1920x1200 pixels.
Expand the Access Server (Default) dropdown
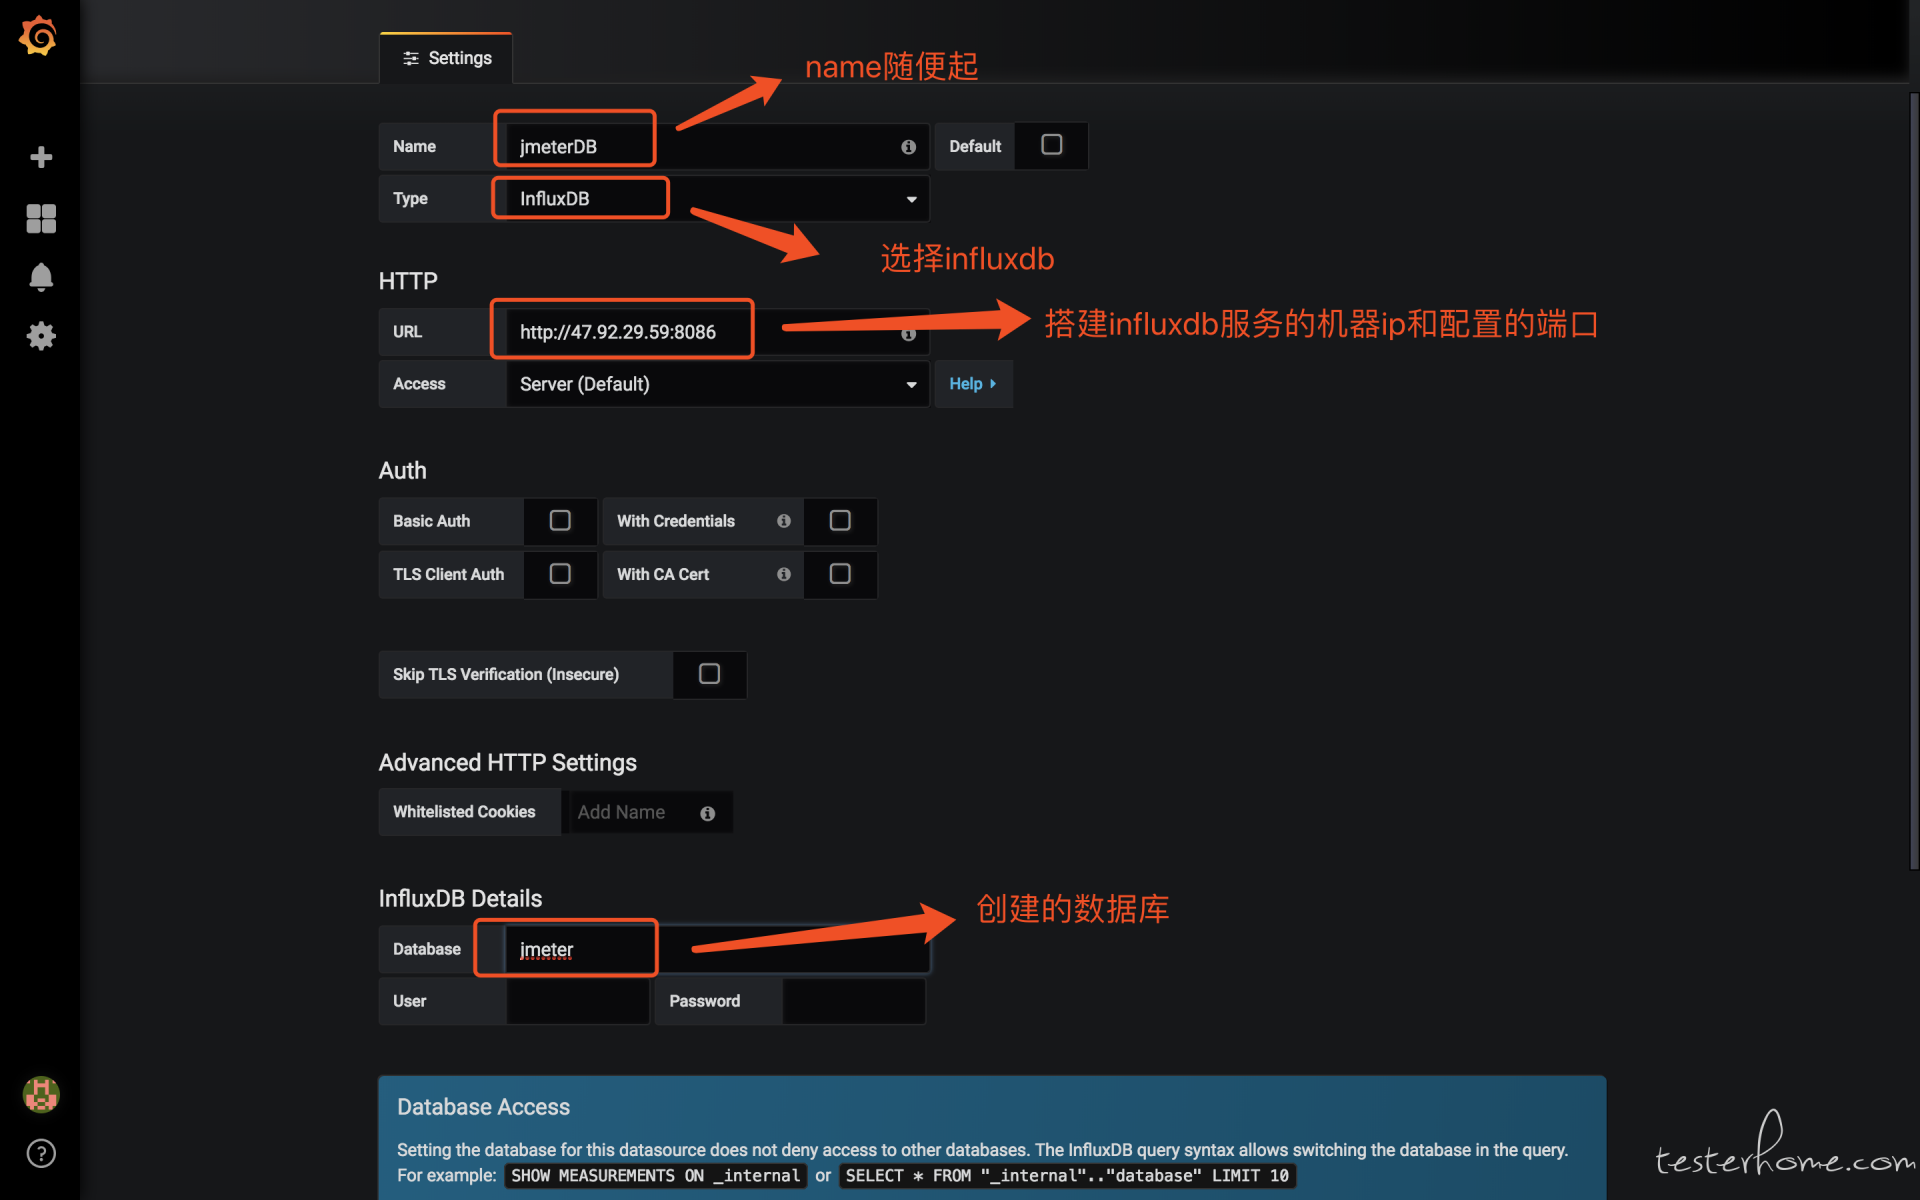(715, 384)
